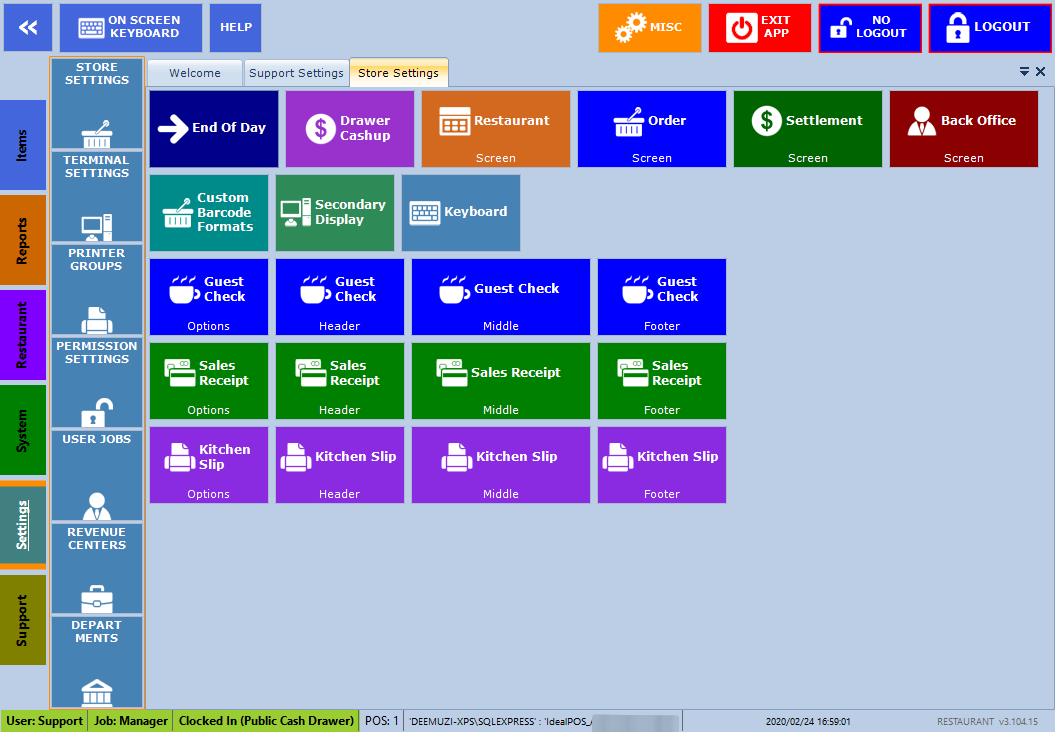This screenshot has width=1055, height=732.
Task: Open Guest Check Options tile
Action: coord(209,296)
